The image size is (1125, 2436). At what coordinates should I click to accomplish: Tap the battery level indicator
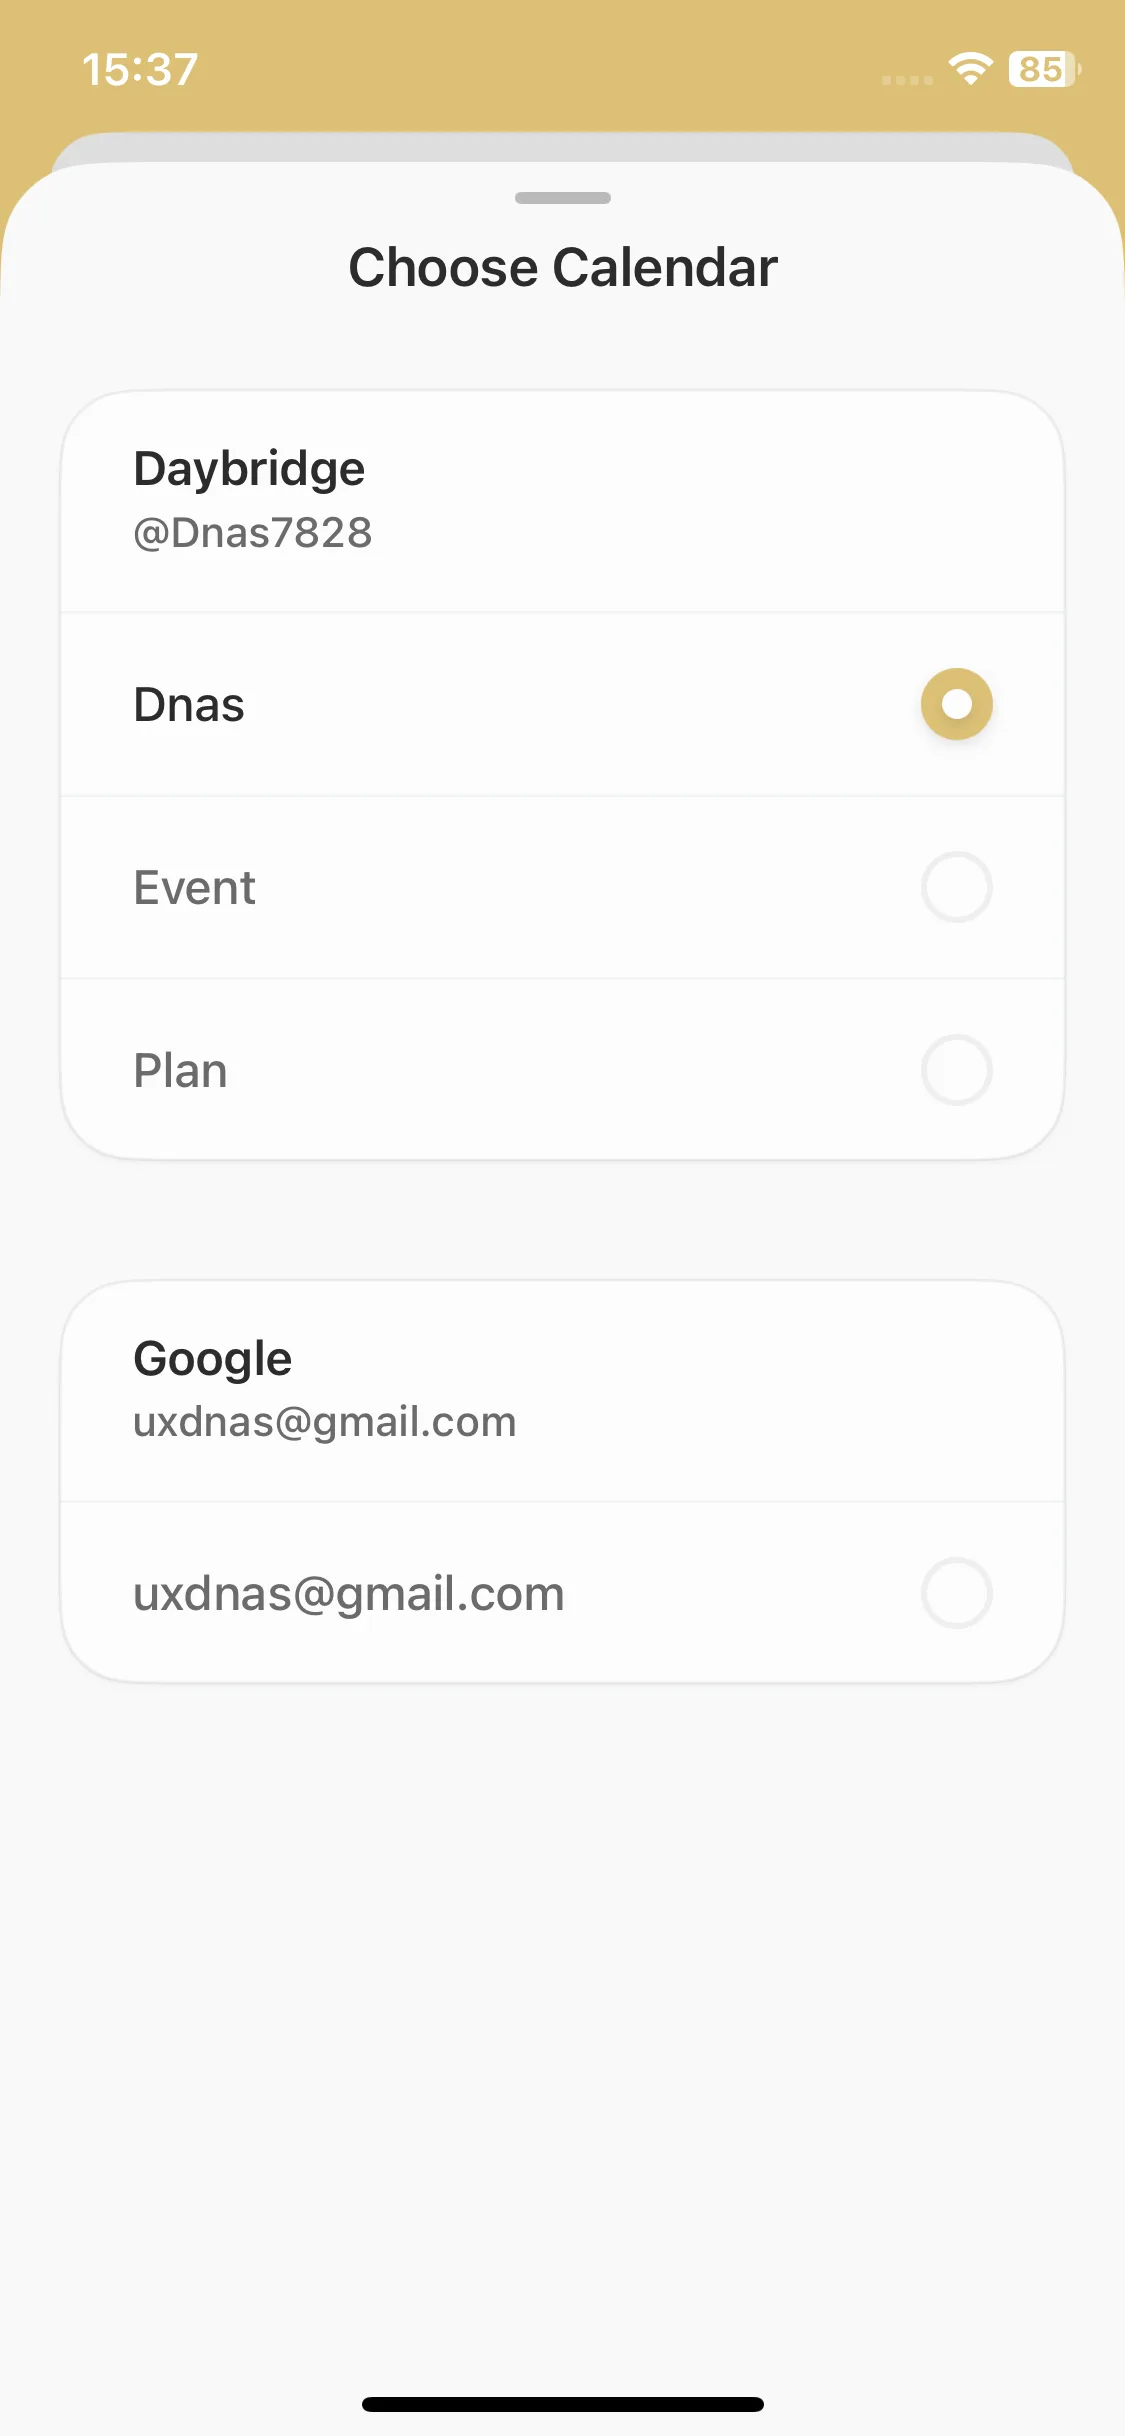tap(1045, 69)
